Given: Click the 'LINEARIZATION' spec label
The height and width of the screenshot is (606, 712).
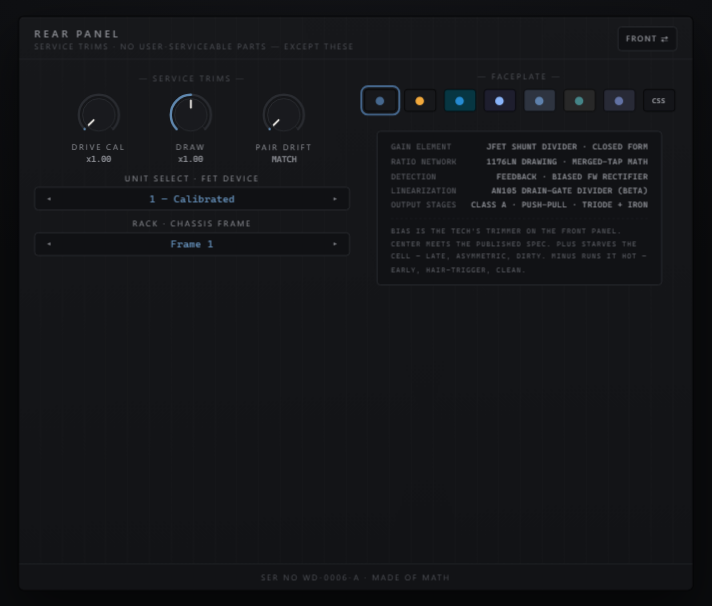Looking at the screenshot, I should 423,191.
